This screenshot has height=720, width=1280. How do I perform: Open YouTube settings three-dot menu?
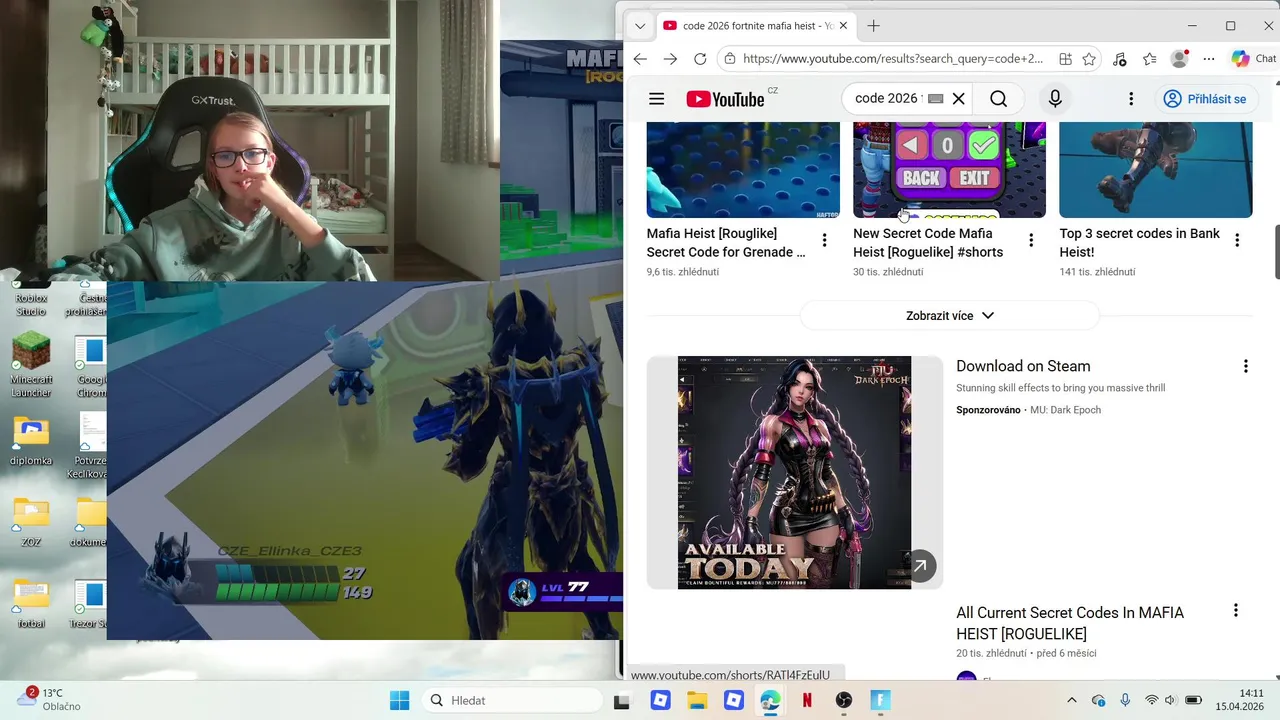click(1131, 99)
